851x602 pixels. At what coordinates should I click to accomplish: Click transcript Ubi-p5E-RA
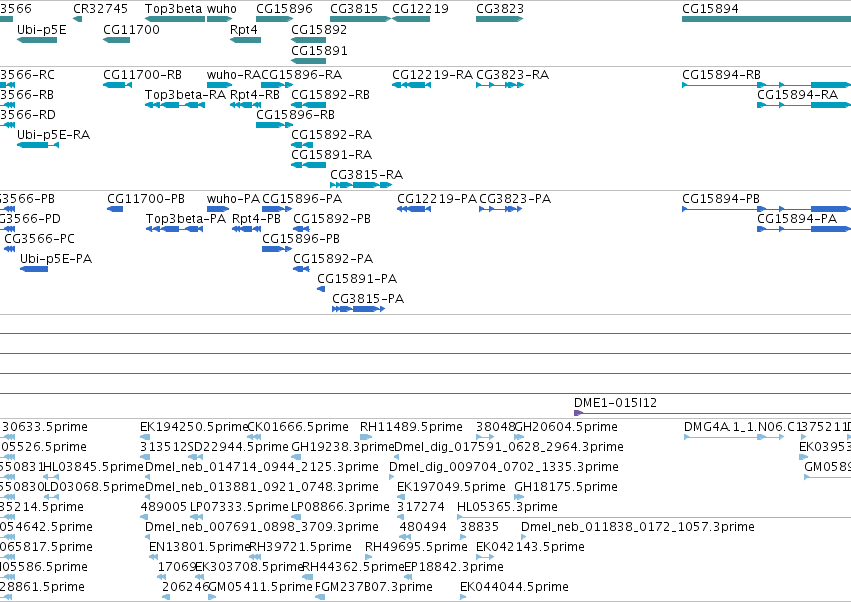[37, 145]
